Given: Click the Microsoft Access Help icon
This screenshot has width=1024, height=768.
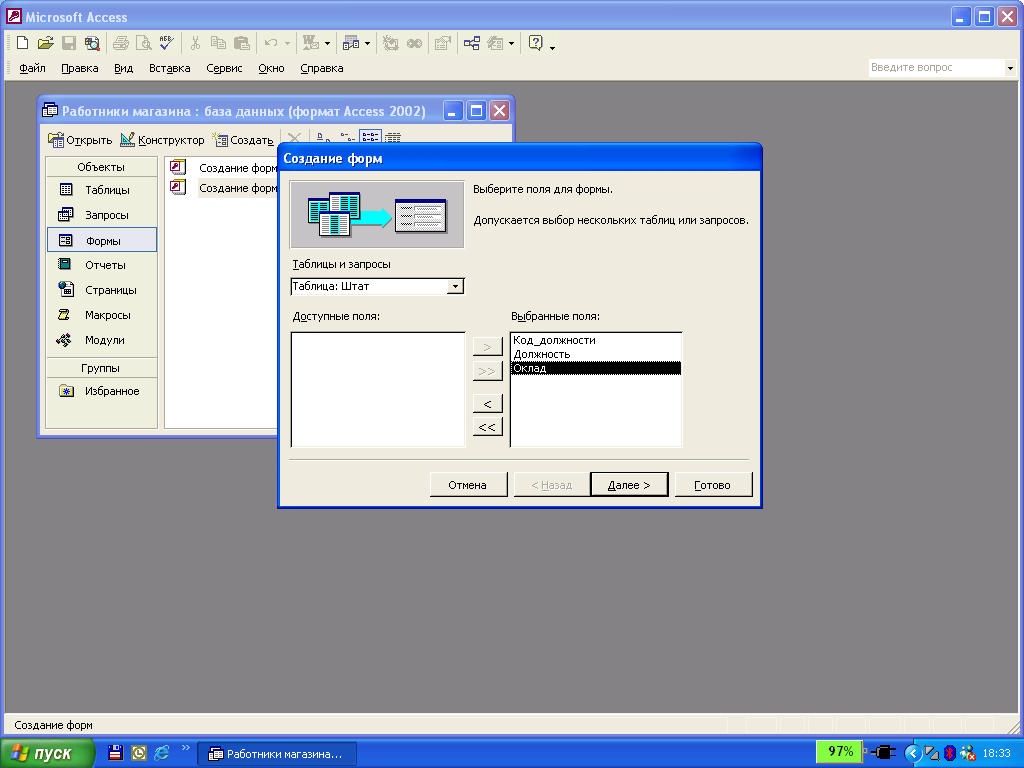Looking at the screenshot, I should click(536, 43).
